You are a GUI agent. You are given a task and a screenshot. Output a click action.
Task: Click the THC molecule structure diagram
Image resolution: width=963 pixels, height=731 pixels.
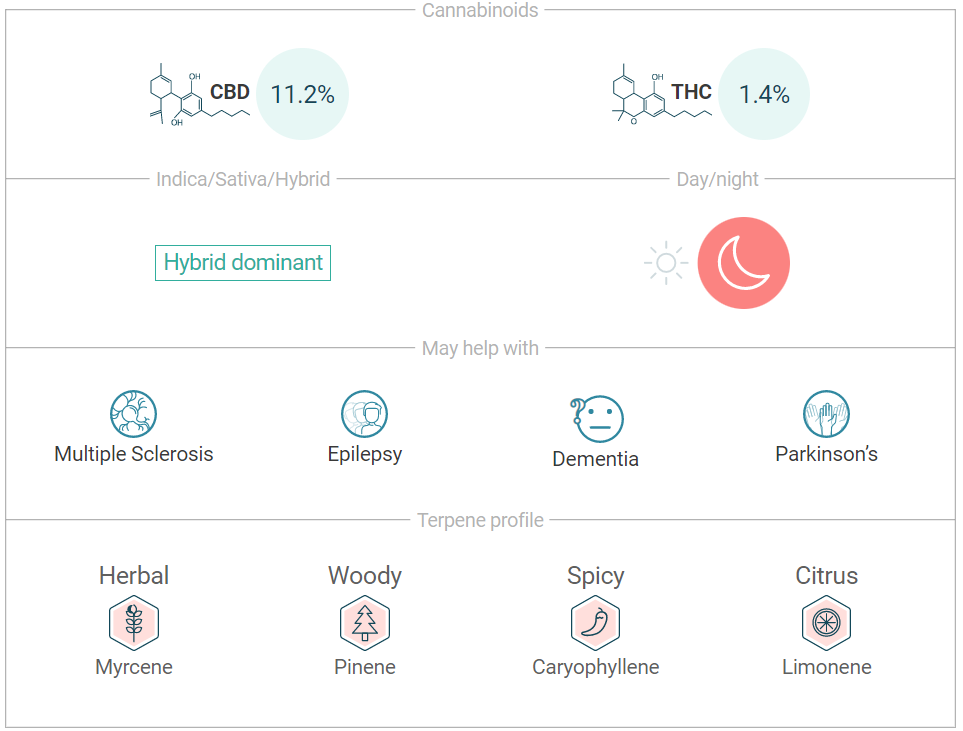662,94
